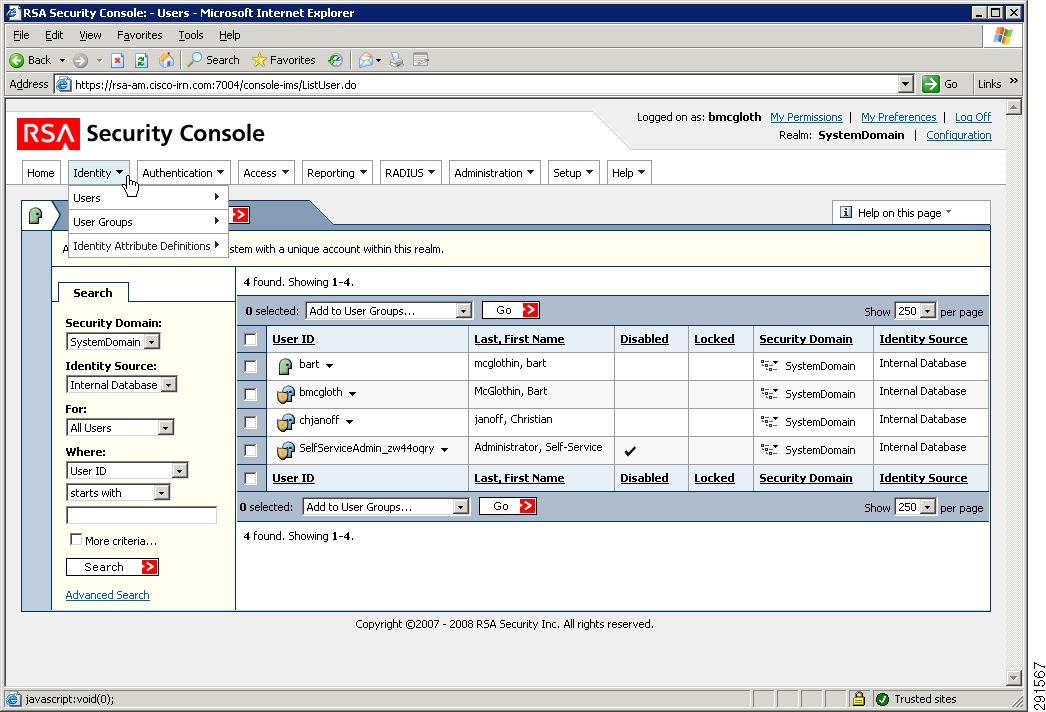Open the For All Users dropdown
1046x712 pixels.
point(120,427)
